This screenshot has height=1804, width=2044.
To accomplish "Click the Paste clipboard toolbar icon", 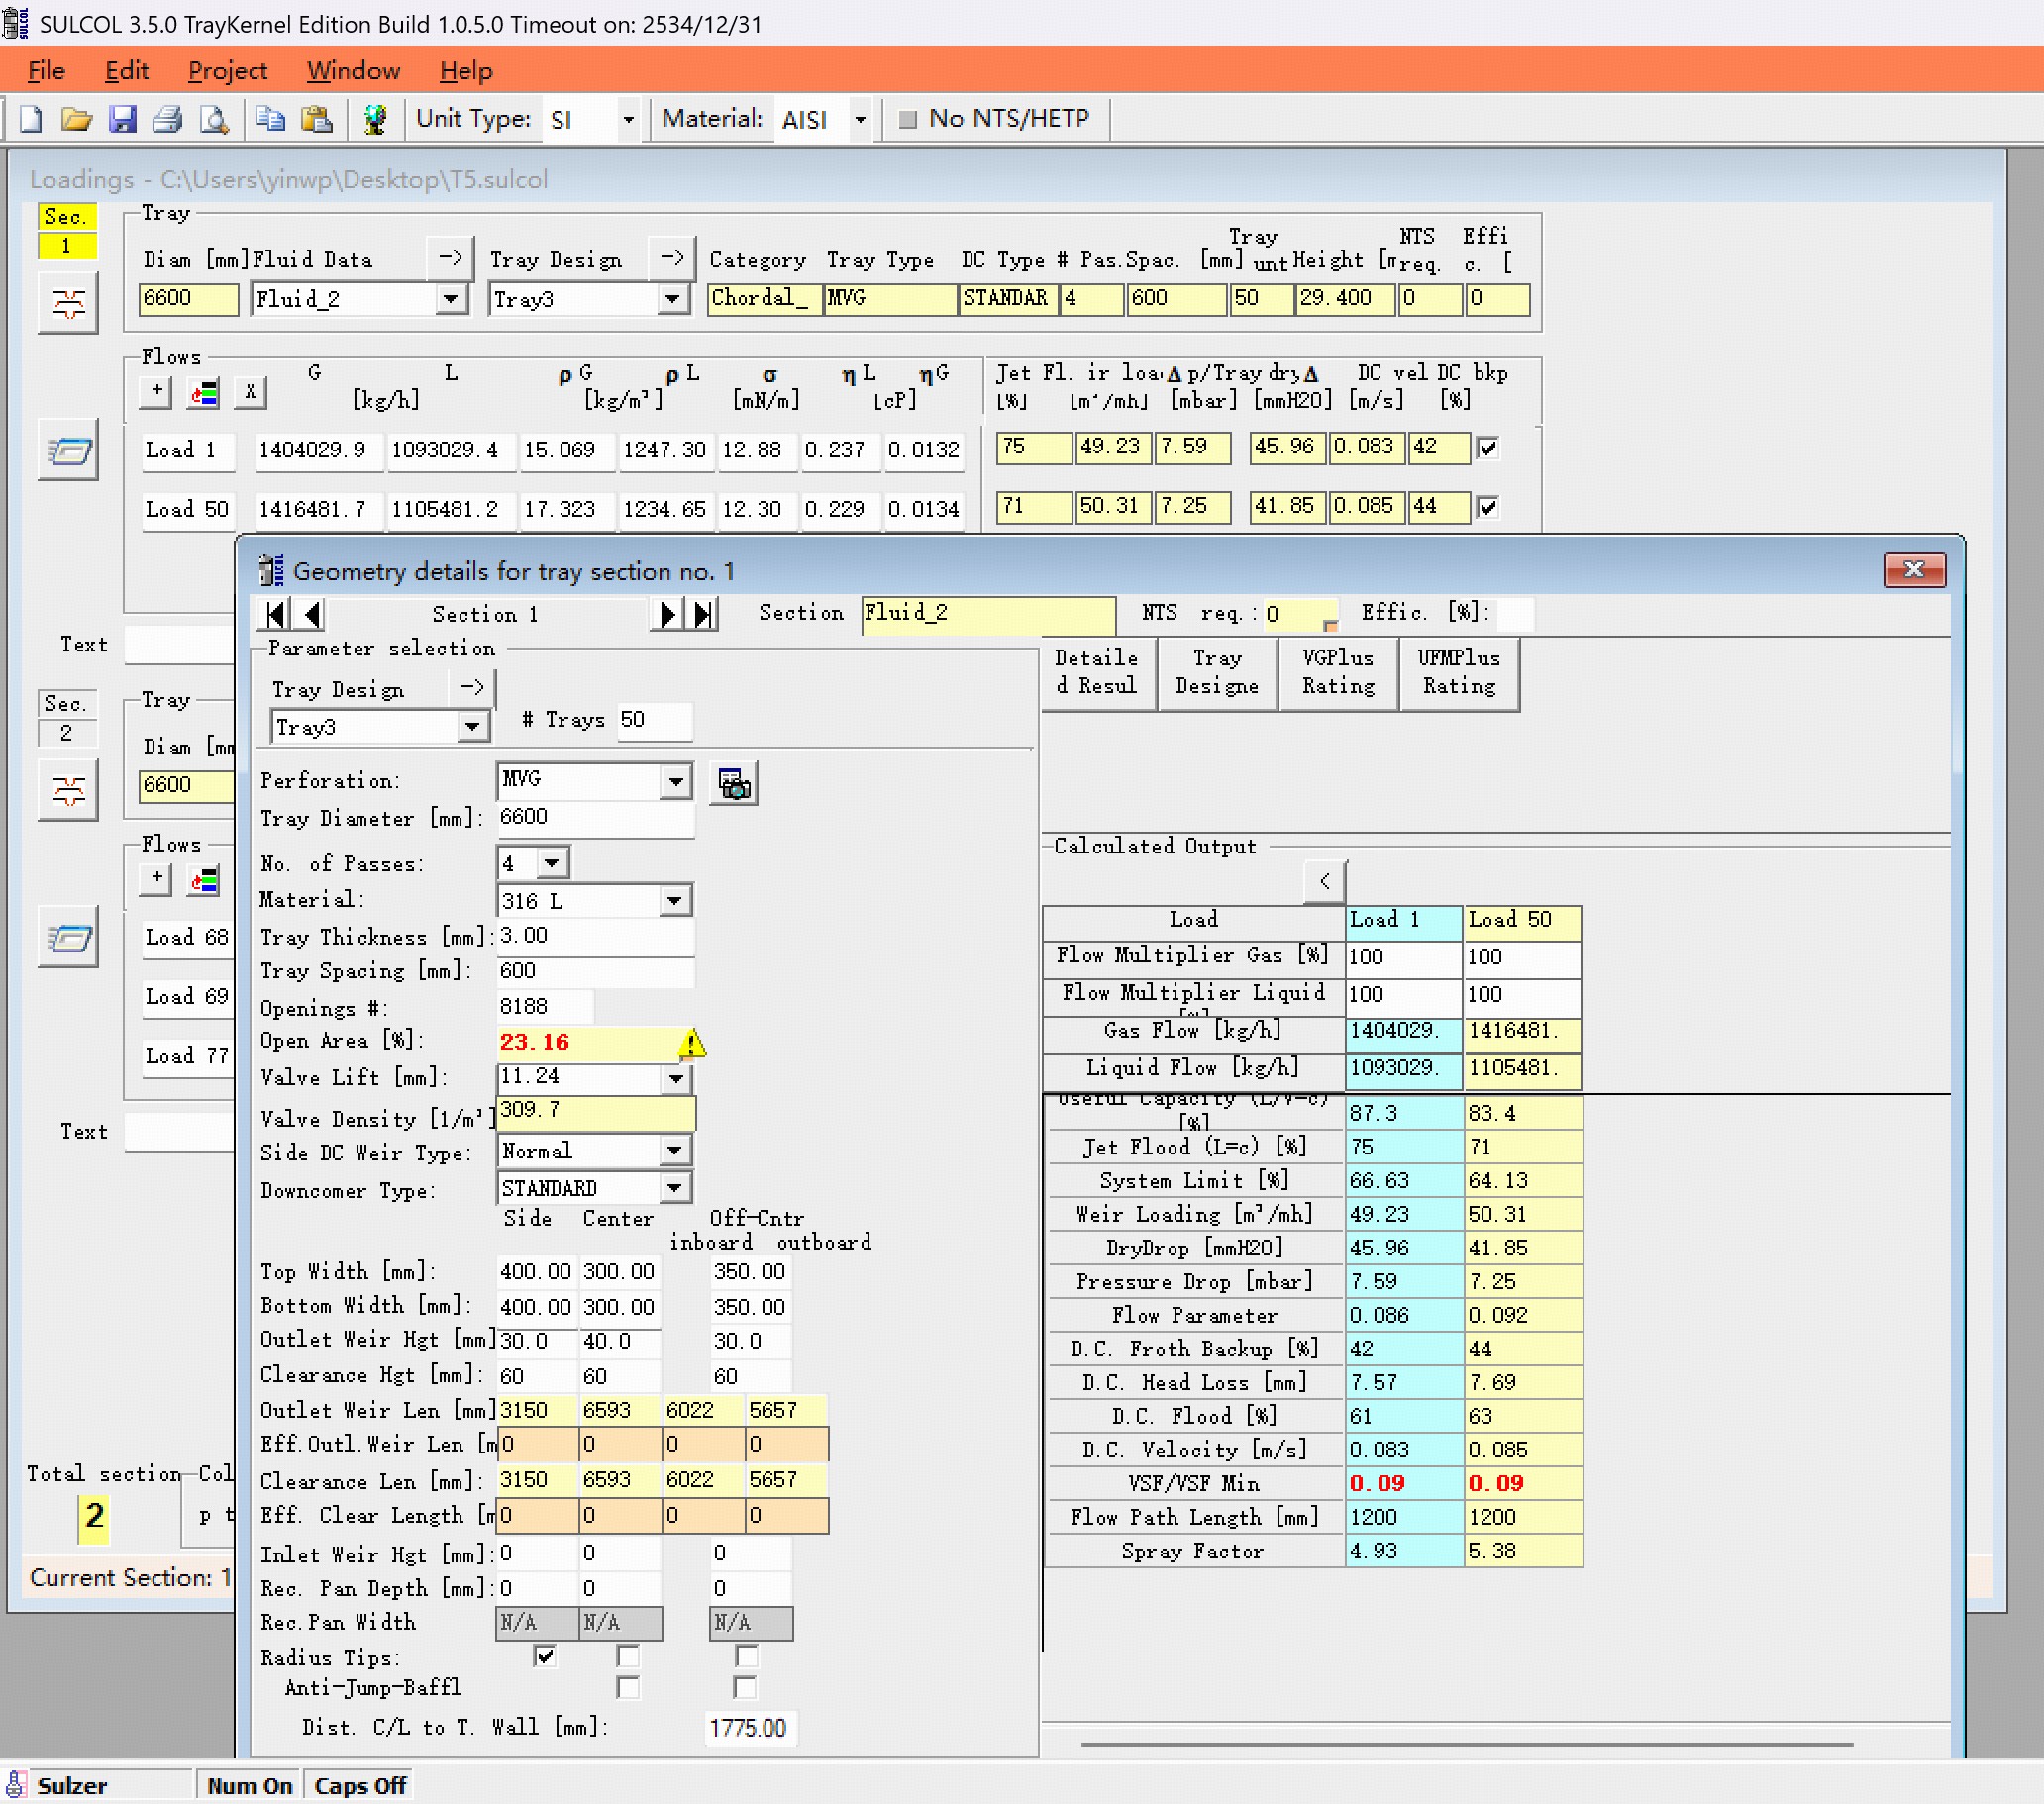I will pos(317,120).
